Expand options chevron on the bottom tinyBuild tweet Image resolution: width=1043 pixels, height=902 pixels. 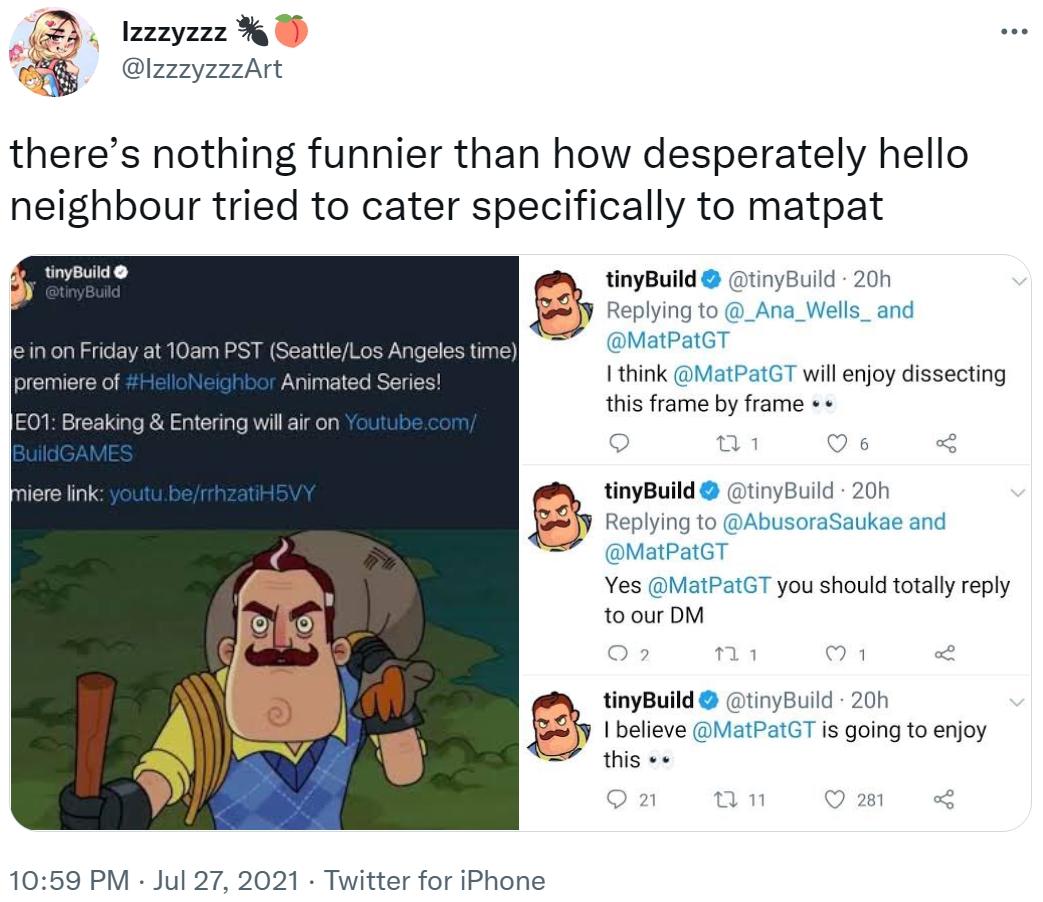click(x=1019, y=705)
